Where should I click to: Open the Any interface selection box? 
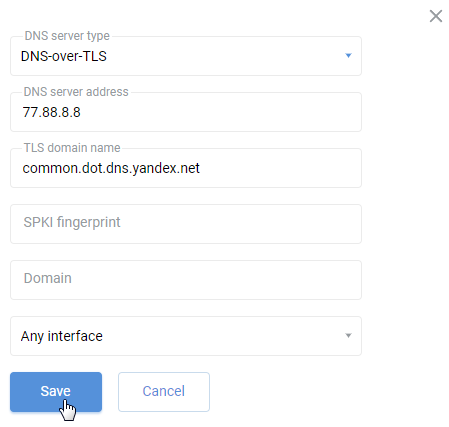click(x=186, y=336)
